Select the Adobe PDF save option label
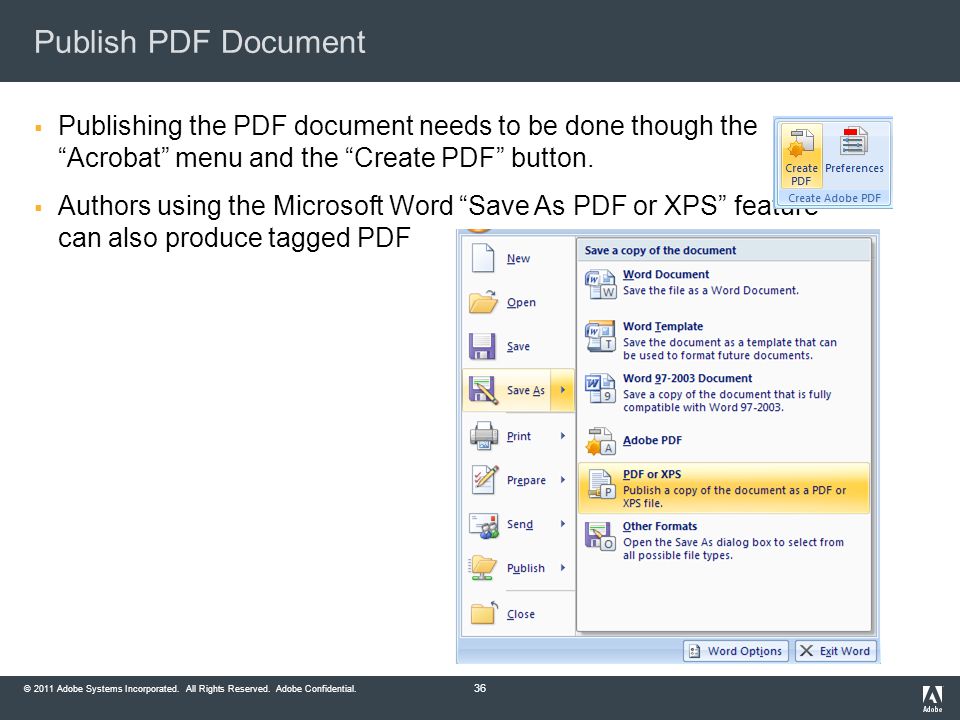This screenshot has width=960, height=720. click(652, 440)
